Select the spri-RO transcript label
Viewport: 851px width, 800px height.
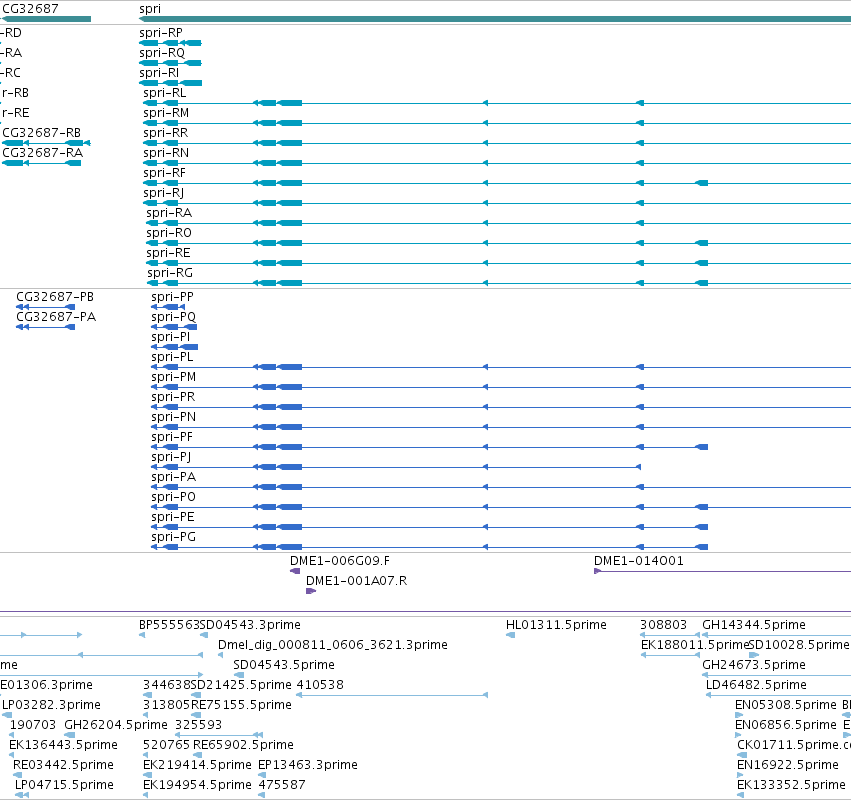[169, 233]
